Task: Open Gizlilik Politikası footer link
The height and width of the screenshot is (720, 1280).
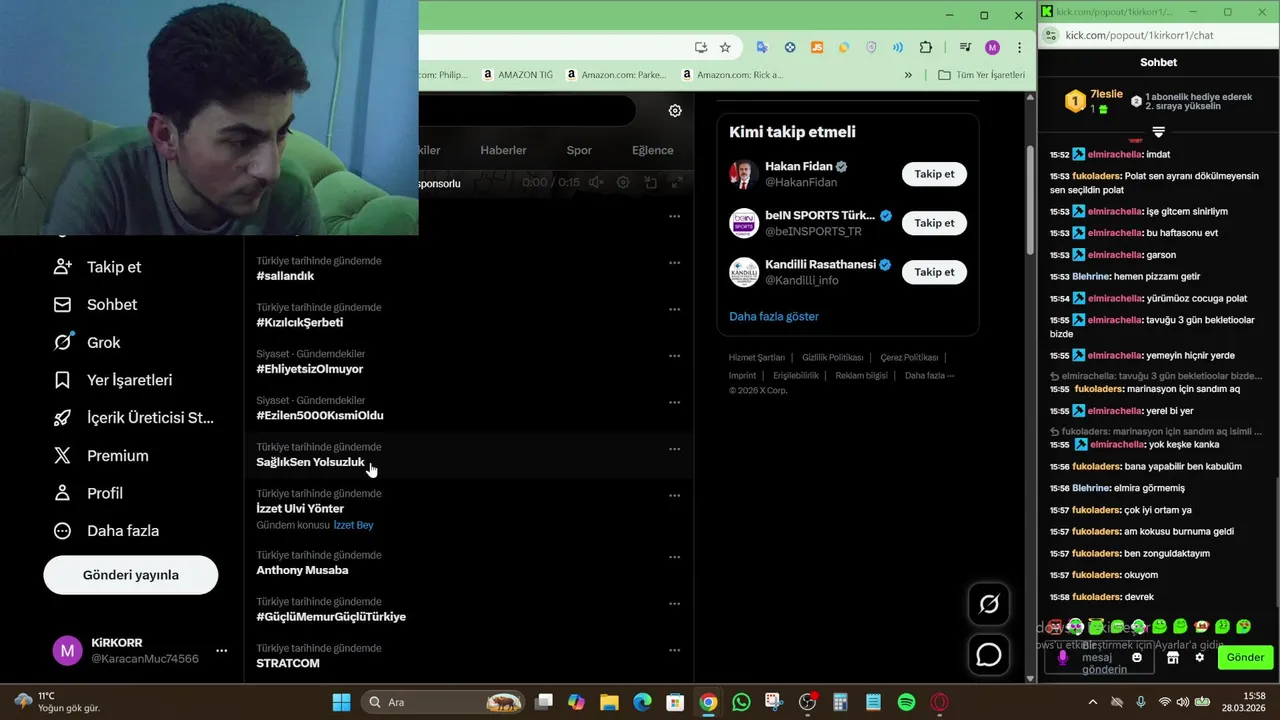Action: tap(832, 357)
